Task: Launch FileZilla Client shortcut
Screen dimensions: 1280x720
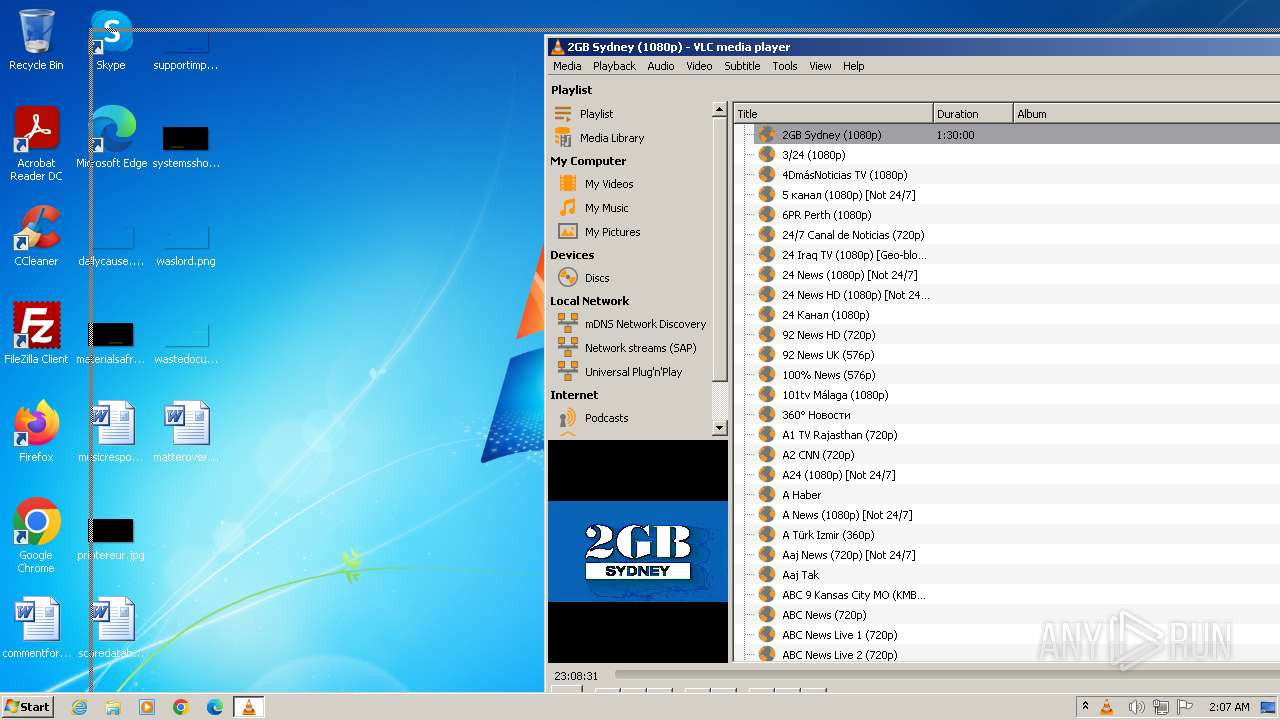Action: [36, 334]
